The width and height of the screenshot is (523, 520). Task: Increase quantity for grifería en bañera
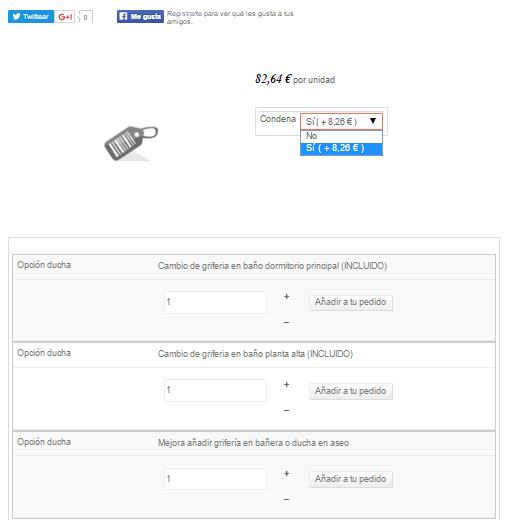click(287, 474)
